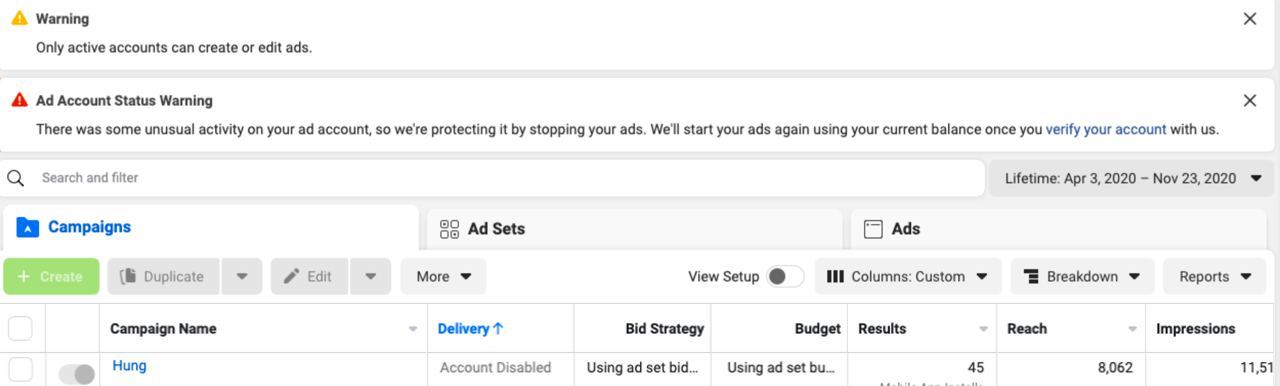Click the Breakdown icon

(1032, 277)
